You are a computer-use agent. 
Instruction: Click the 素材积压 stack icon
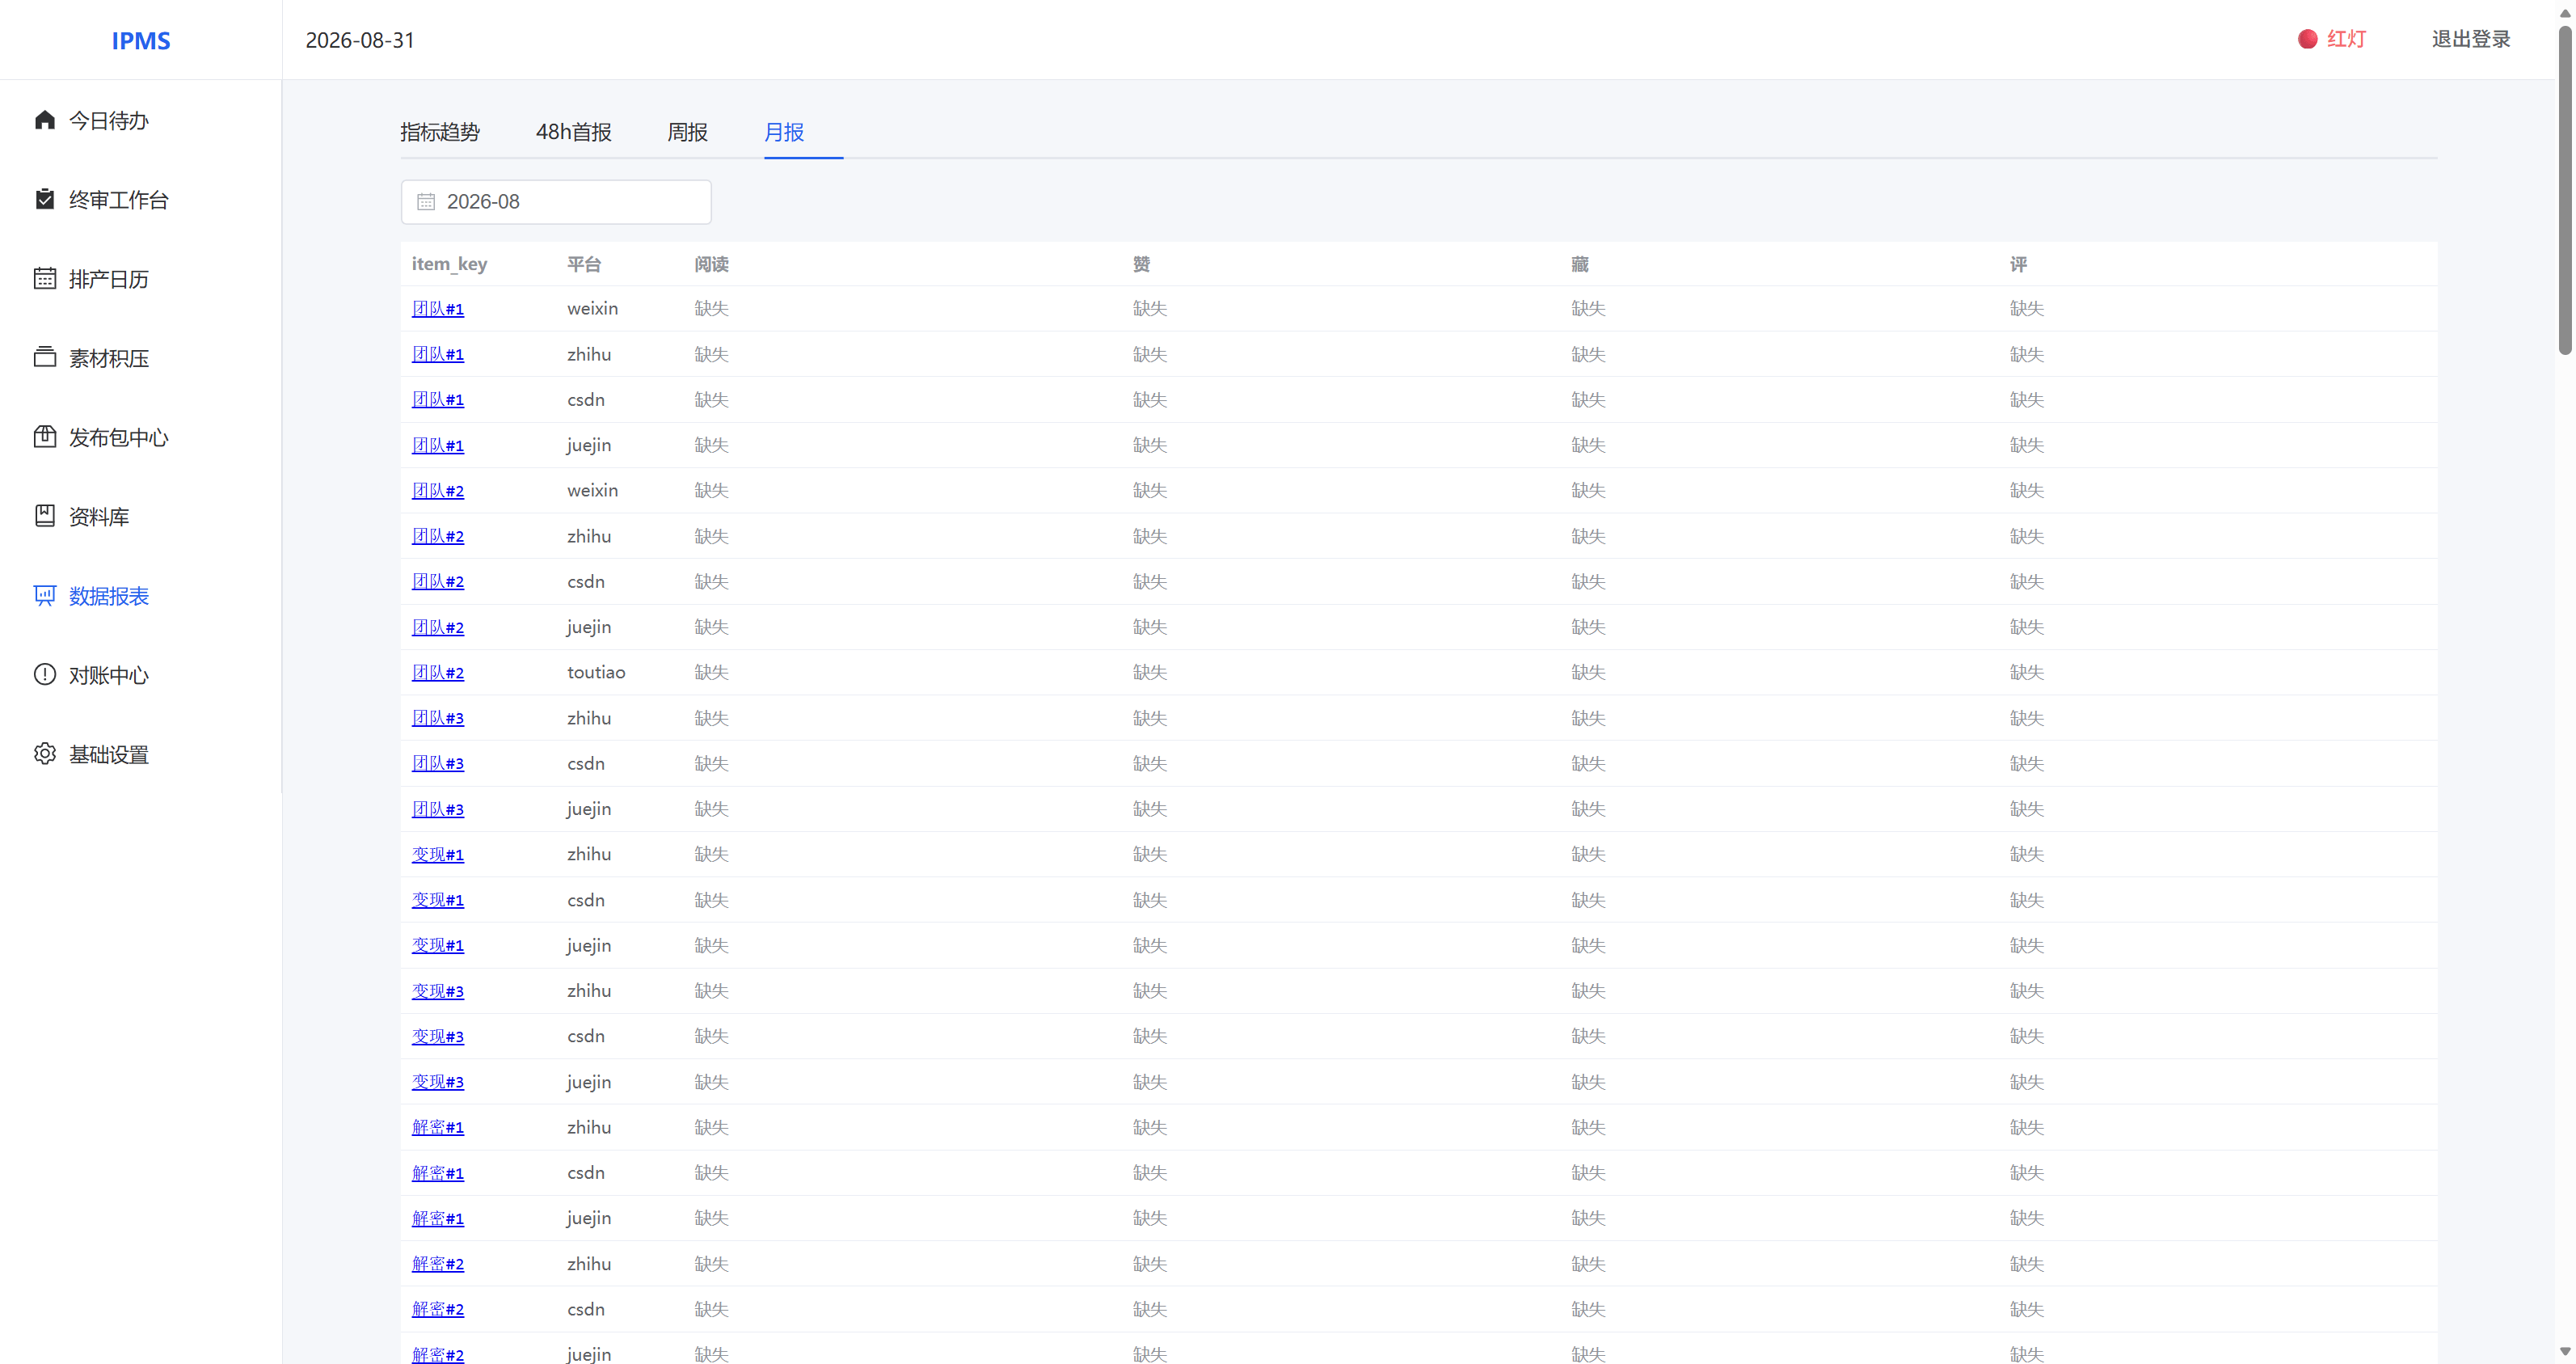pyautogui.click(x=44, y=357)
